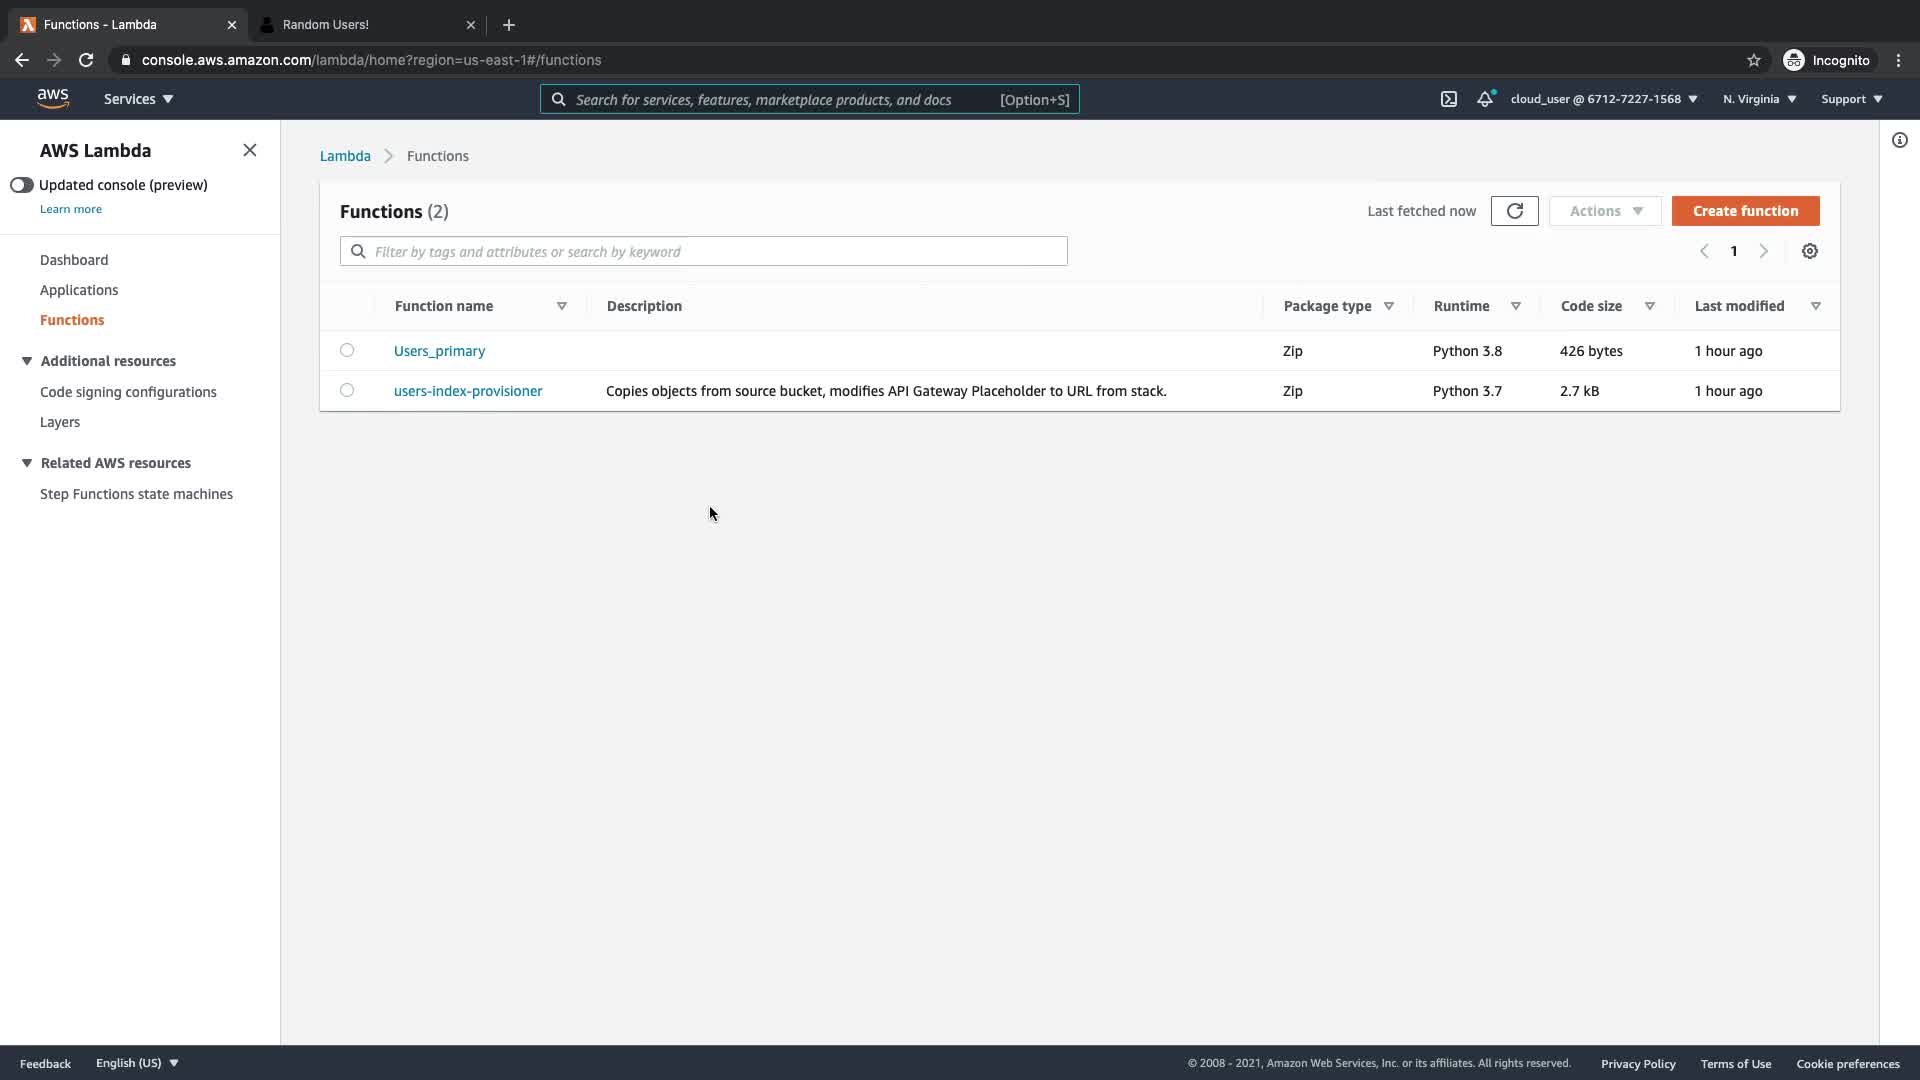Open Dashboard in the sidebar
The height and width of the screenshot is (1080, 1920).
(74, 260)
